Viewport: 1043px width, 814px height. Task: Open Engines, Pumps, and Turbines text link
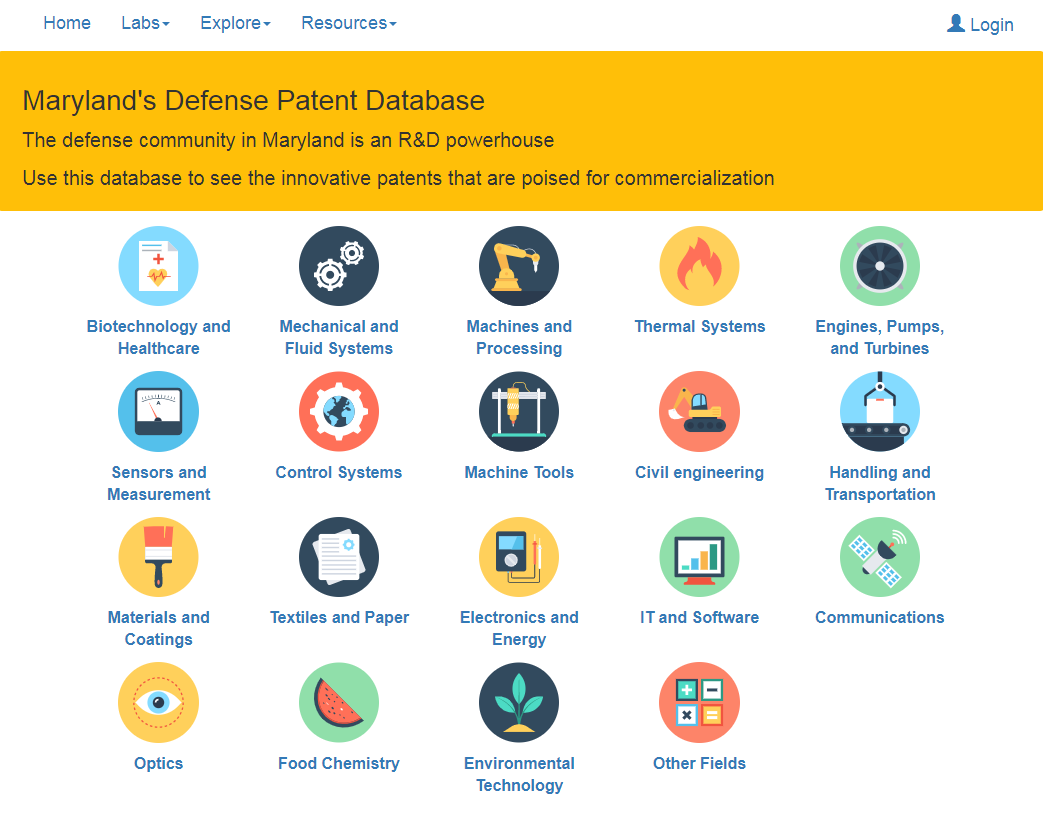click(879, 337)
